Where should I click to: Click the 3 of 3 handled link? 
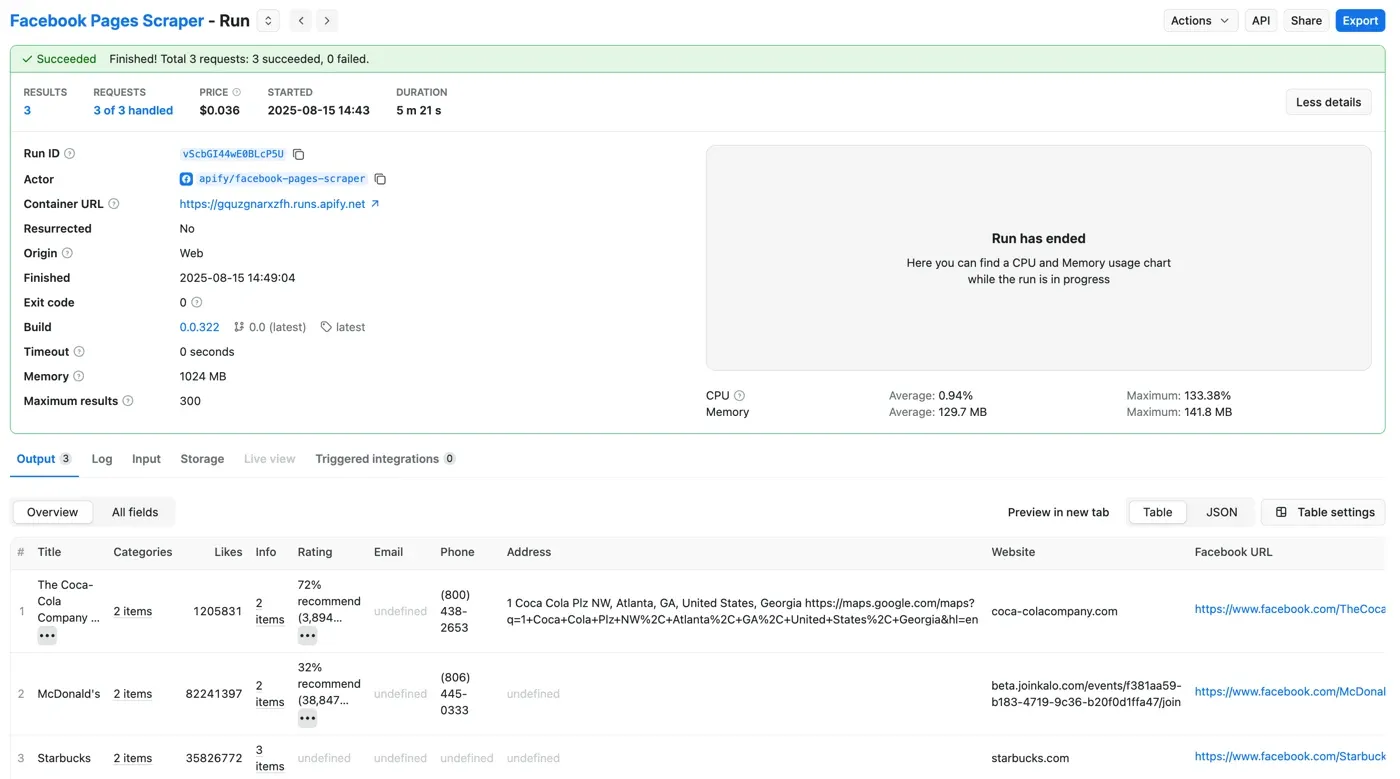[133, 111]
